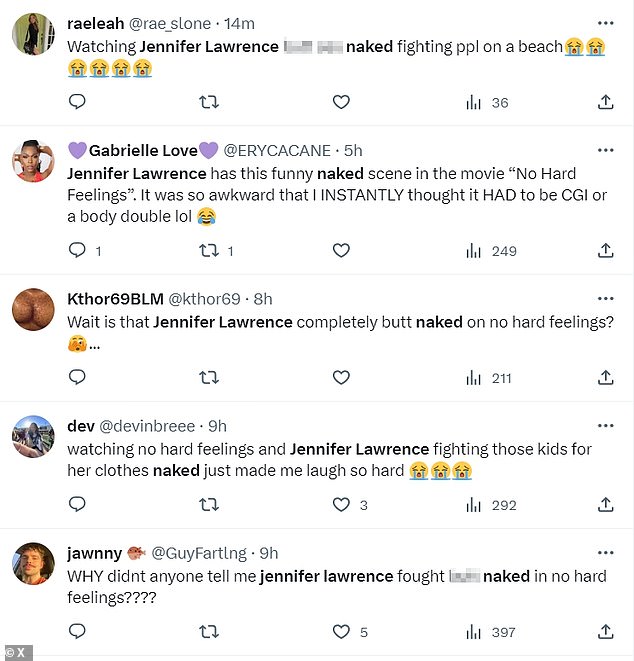Viewport: 634px width, 661px height.
Task: Like the tweet by Kthor69BLM
Action: pyautogui.click(x=341, y=377)
